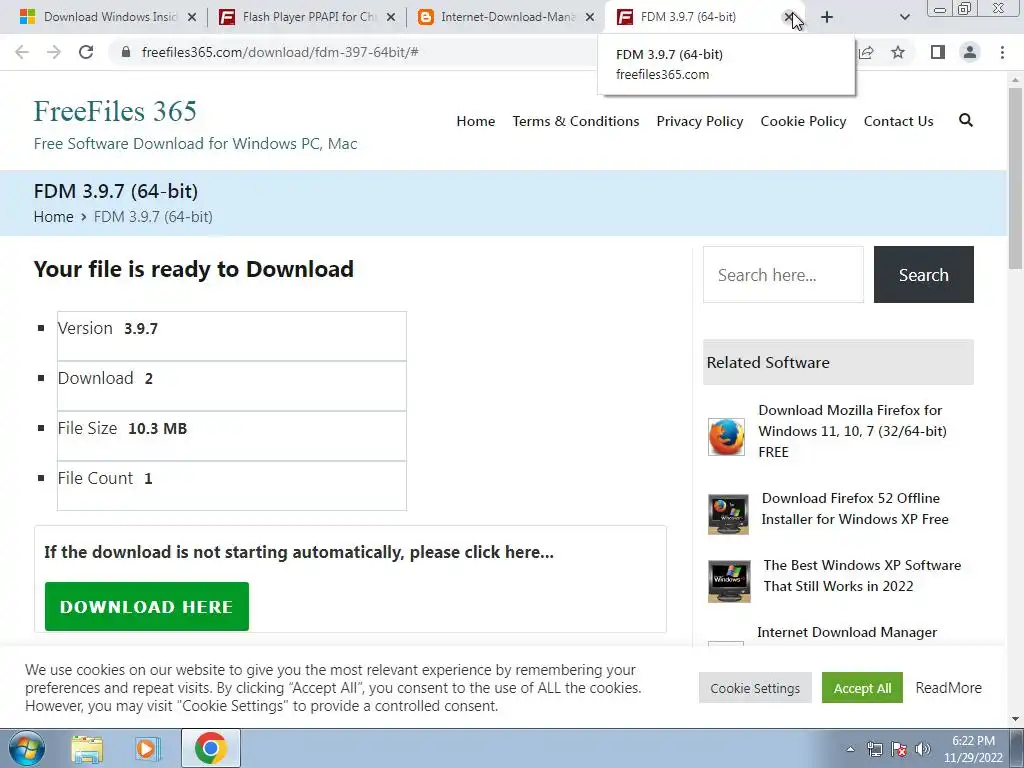Image resolution: width=1024 pixels, height=768 pixels.
Task: Open the Privacy Policy page
Action: point(699,121)
